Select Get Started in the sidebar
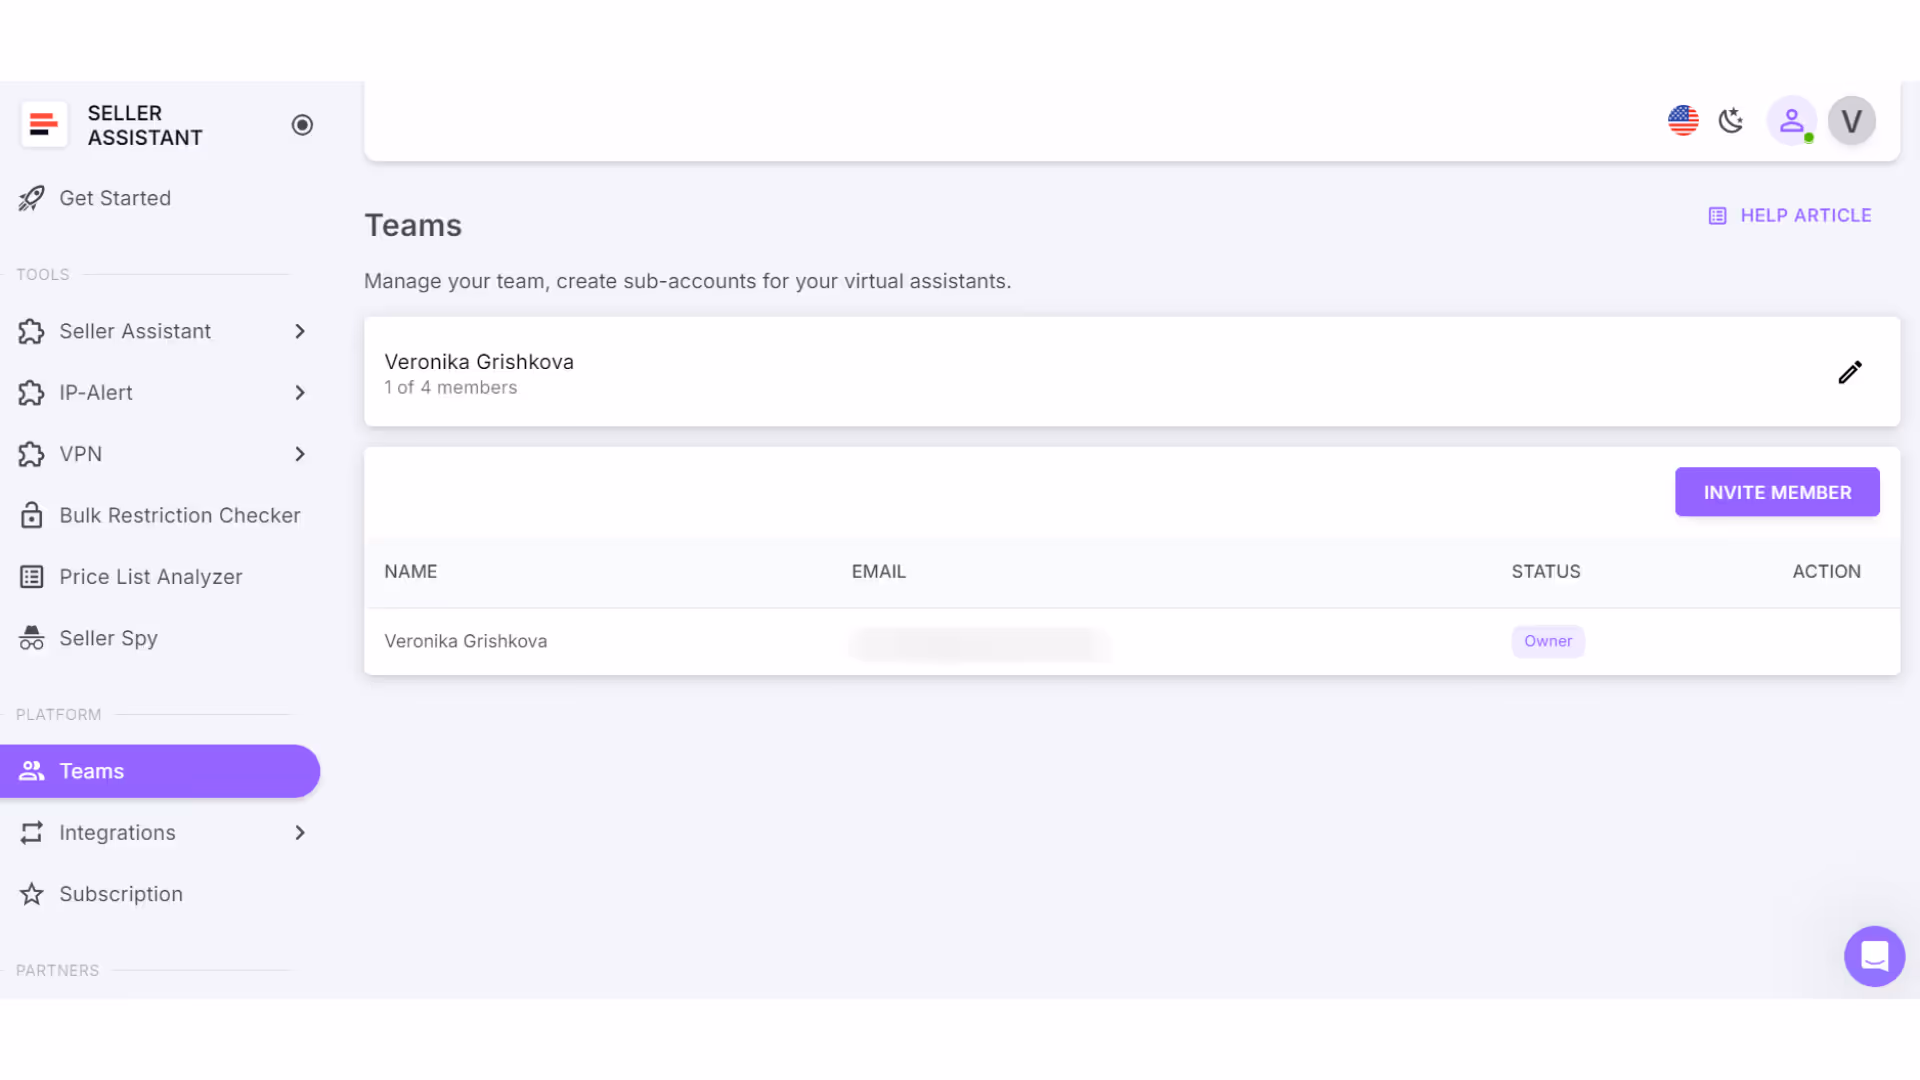1920x1080 pixels. point(115,198)
